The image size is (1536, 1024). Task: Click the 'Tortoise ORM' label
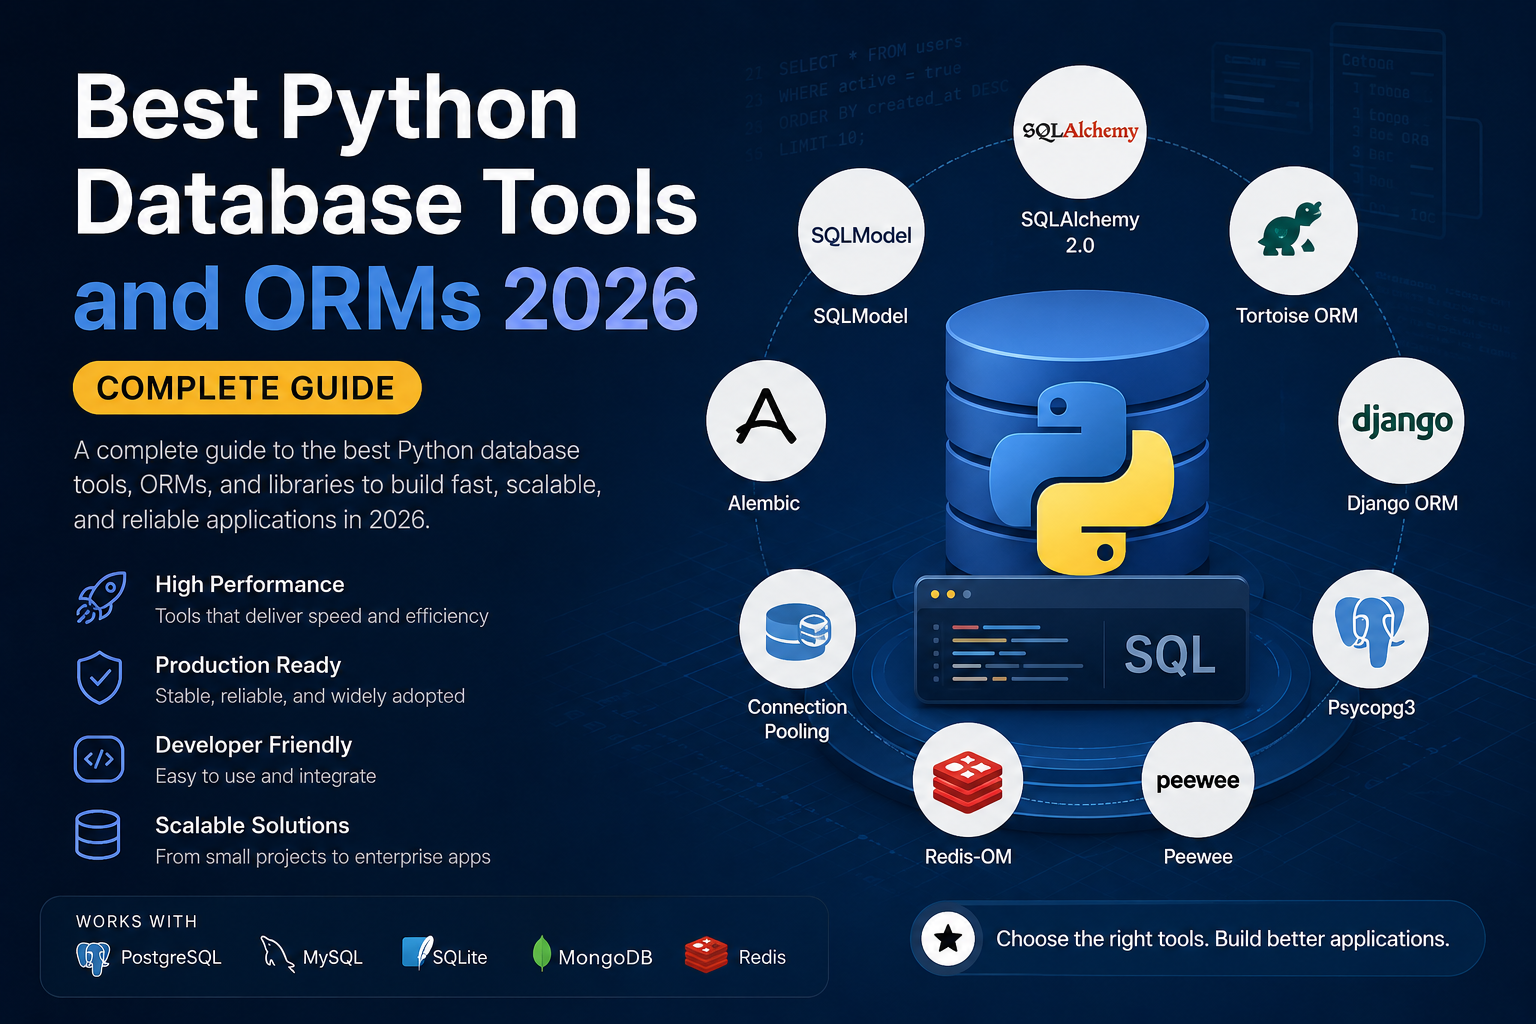1297,316
